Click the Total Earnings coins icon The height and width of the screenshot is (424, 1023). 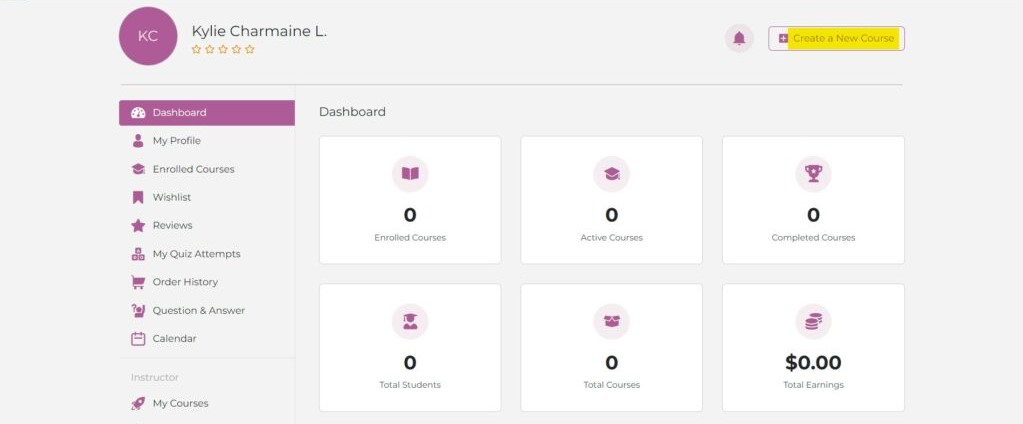click(x=813, y=321)
